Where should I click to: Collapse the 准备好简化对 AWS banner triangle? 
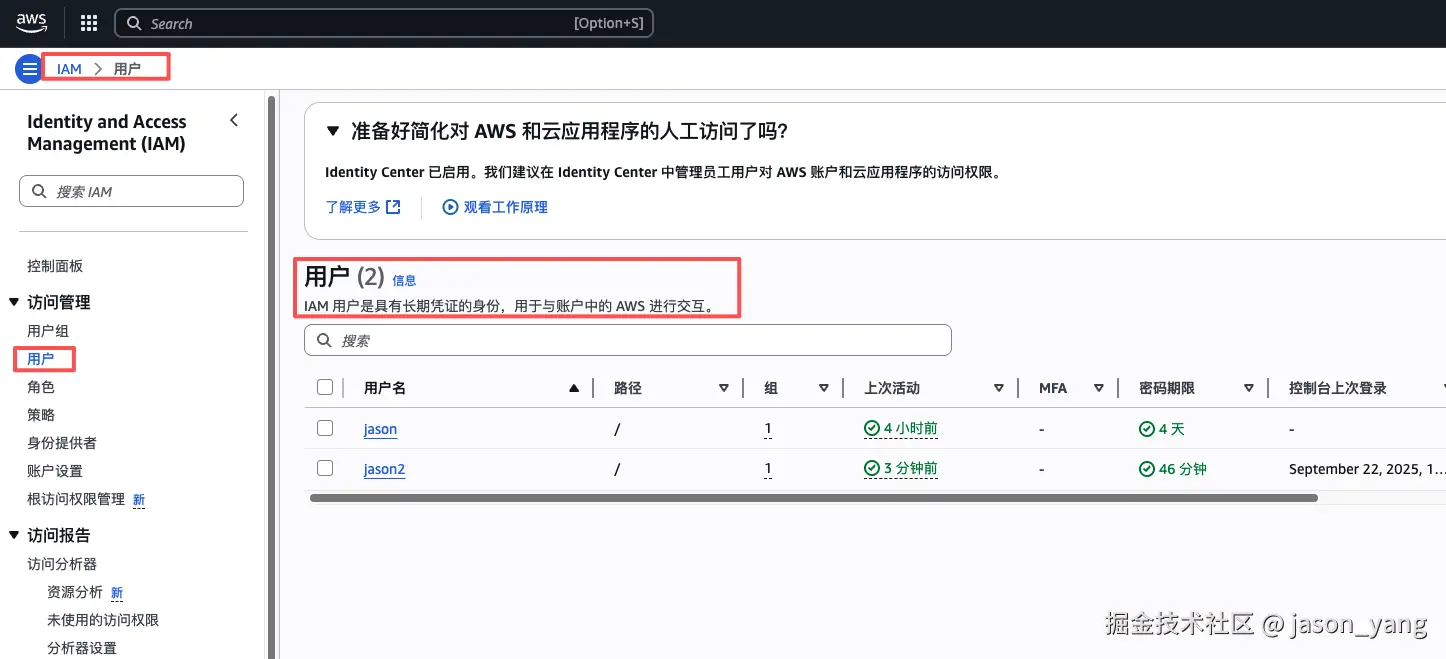(x=334, y=131)
